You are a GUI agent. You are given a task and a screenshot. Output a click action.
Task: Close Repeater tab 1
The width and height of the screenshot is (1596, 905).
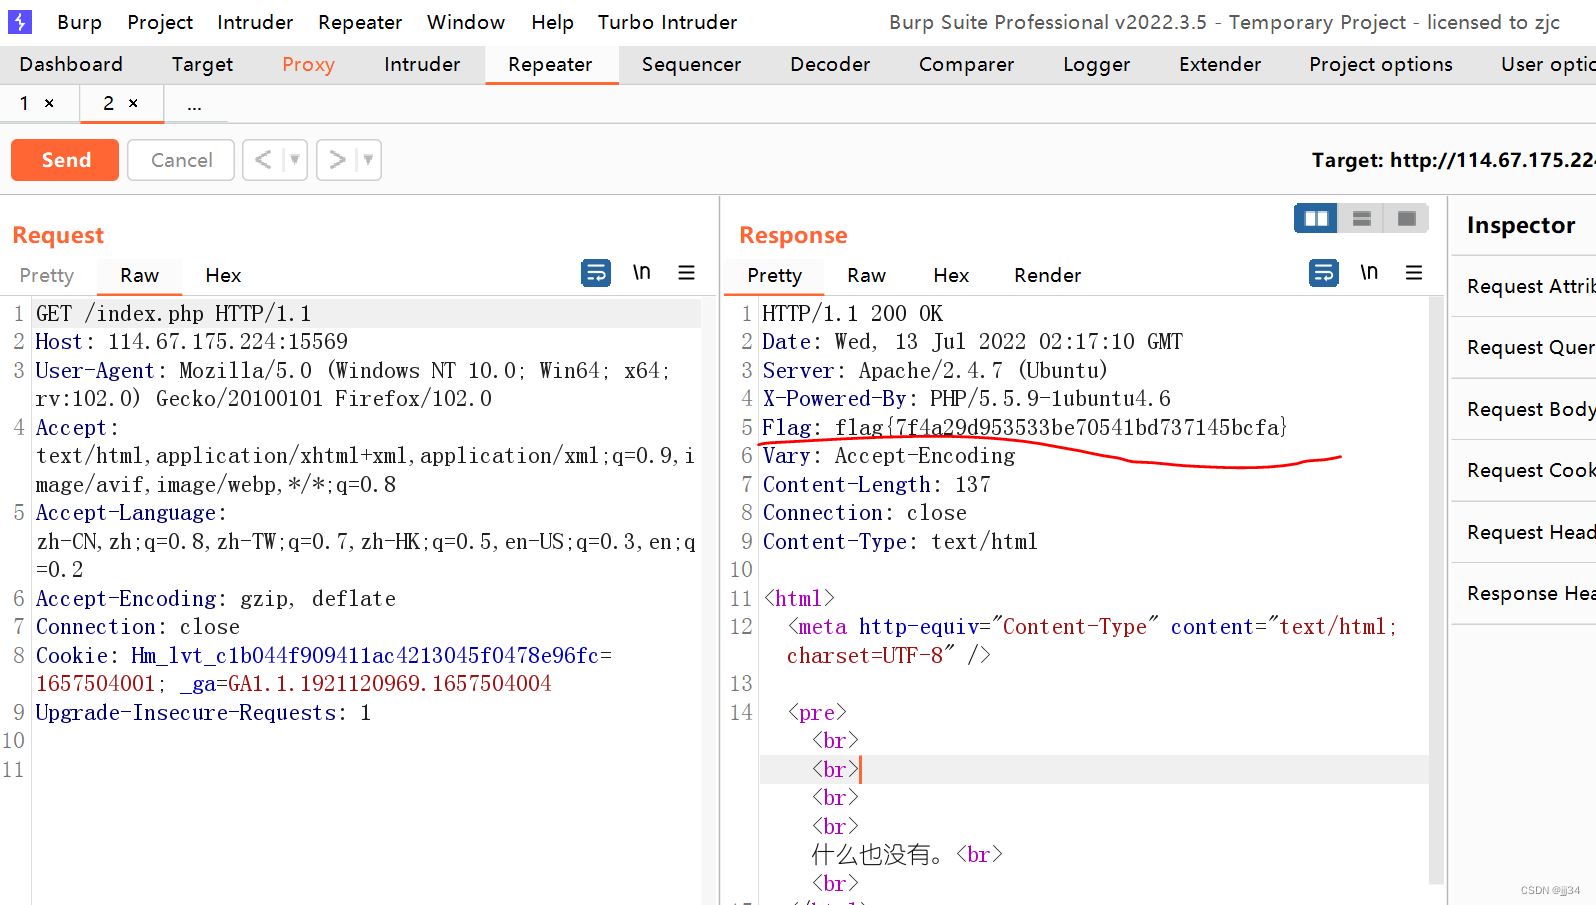tap(49, 103)
